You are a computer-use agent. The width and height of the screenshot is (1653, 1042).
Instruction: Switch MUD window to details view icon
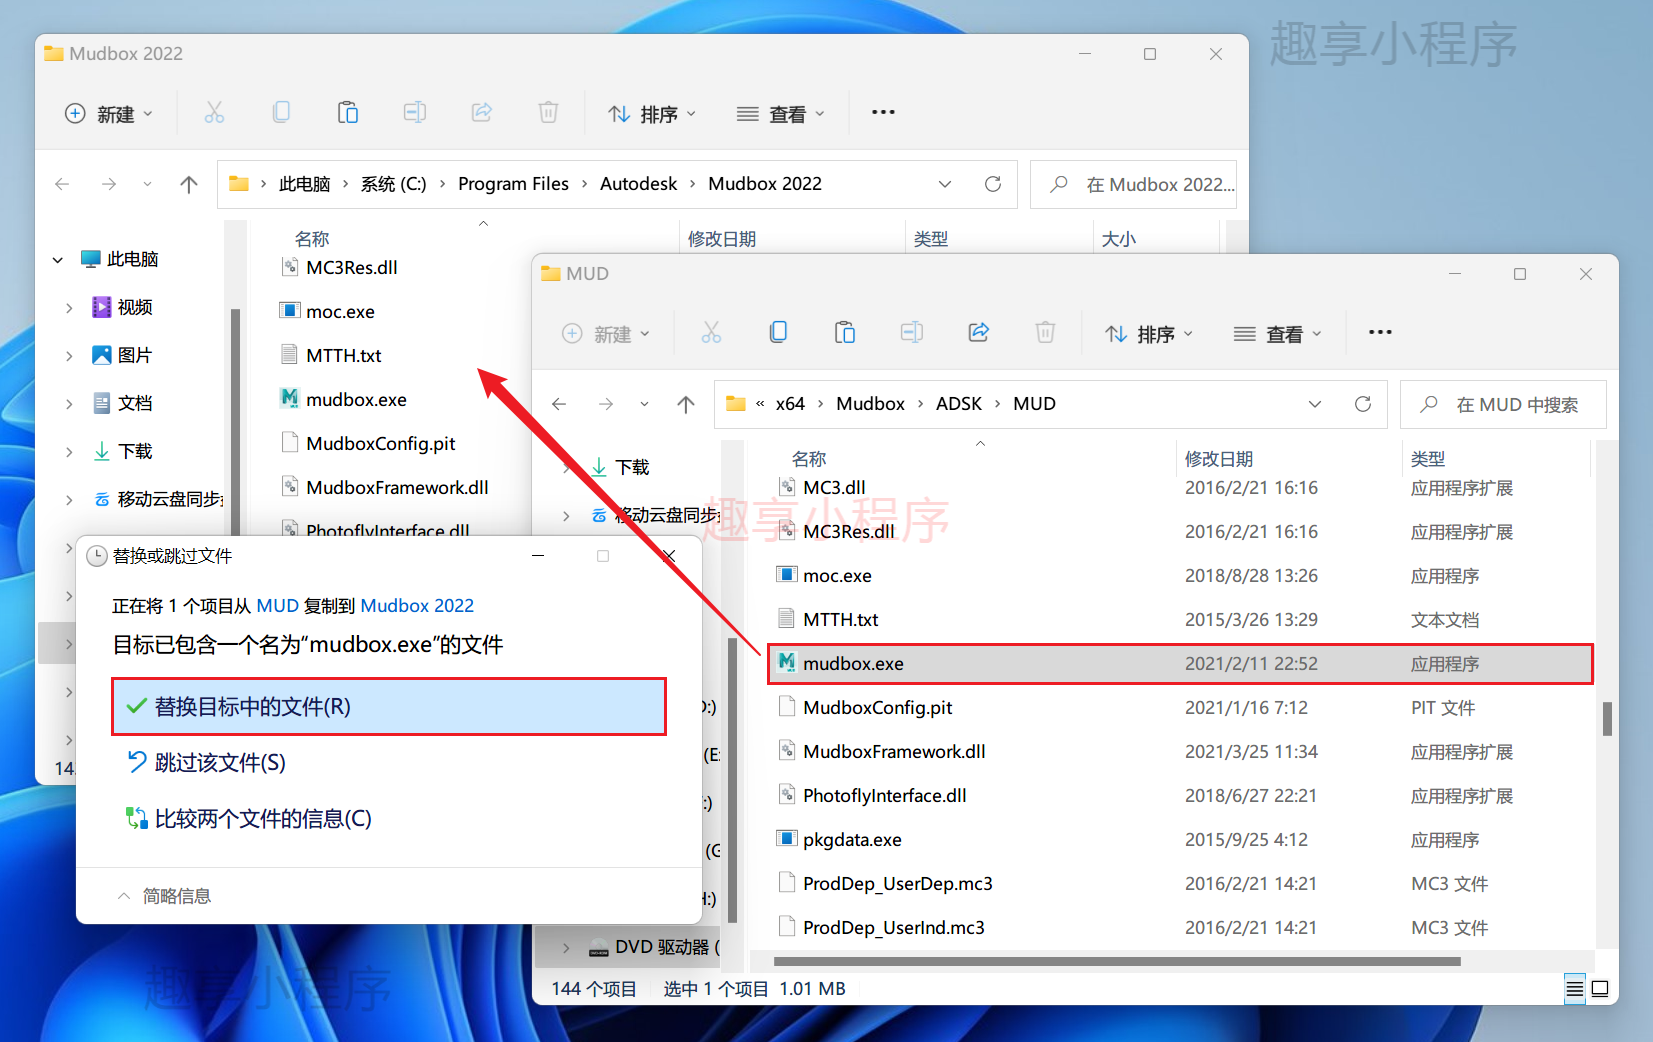[1574, 989]
